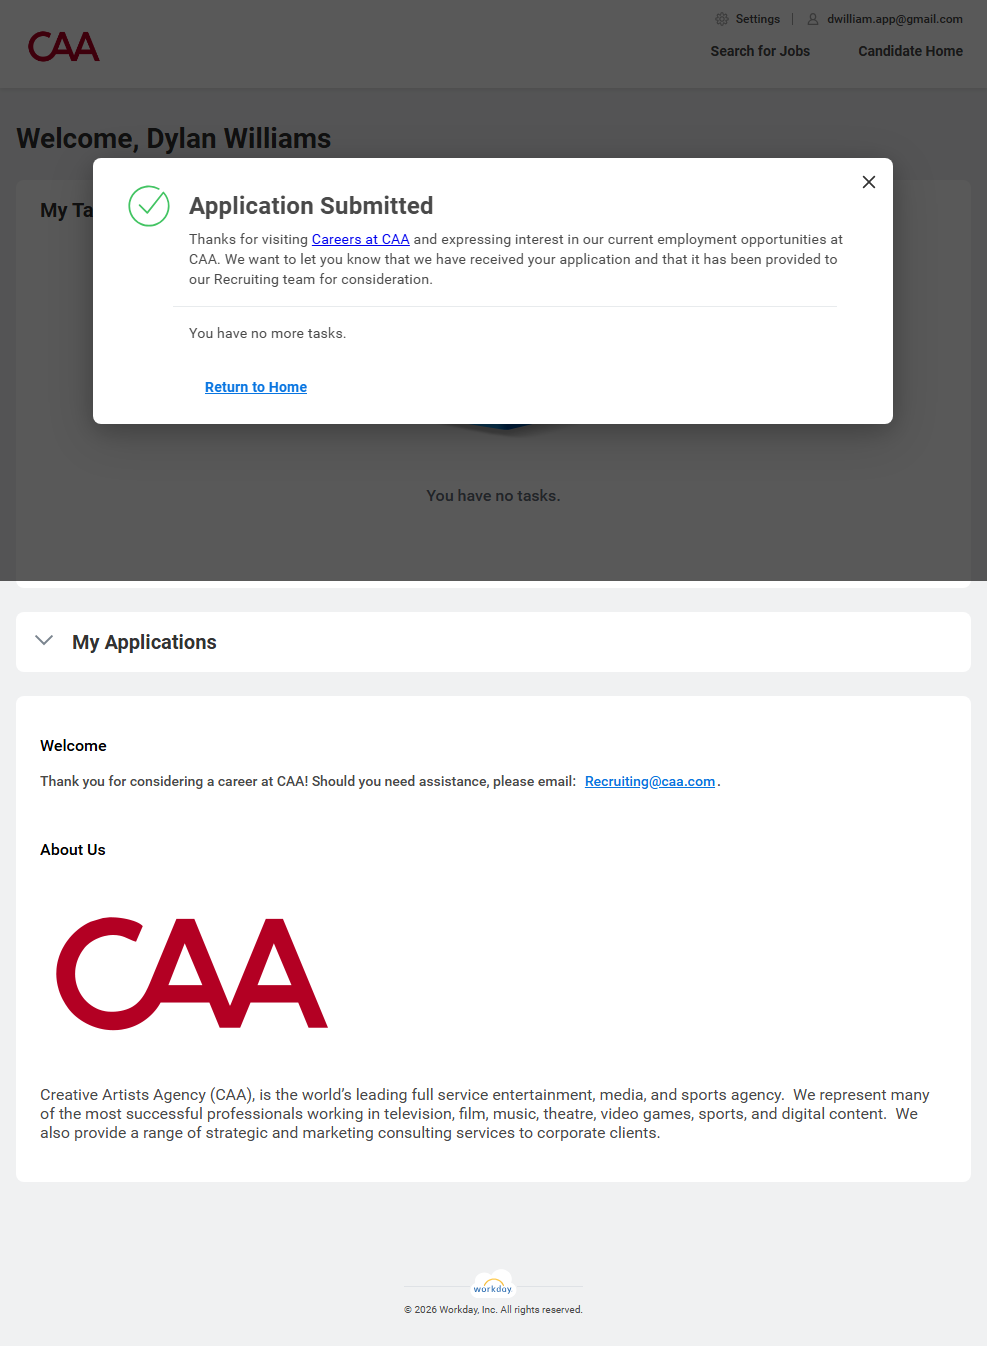Follow the Return to Home link
This screenshot has width=987, height=1346.
pos(256,387)
